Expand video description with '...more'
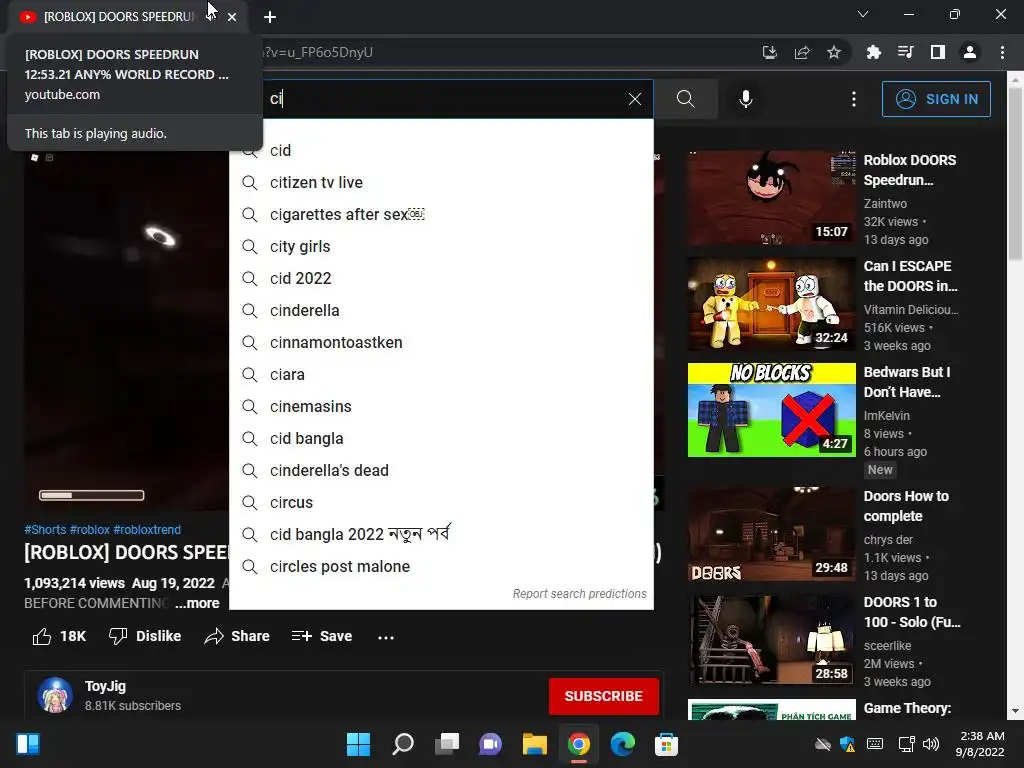This screenshot has height=768, width=1024. coord(197,603)
